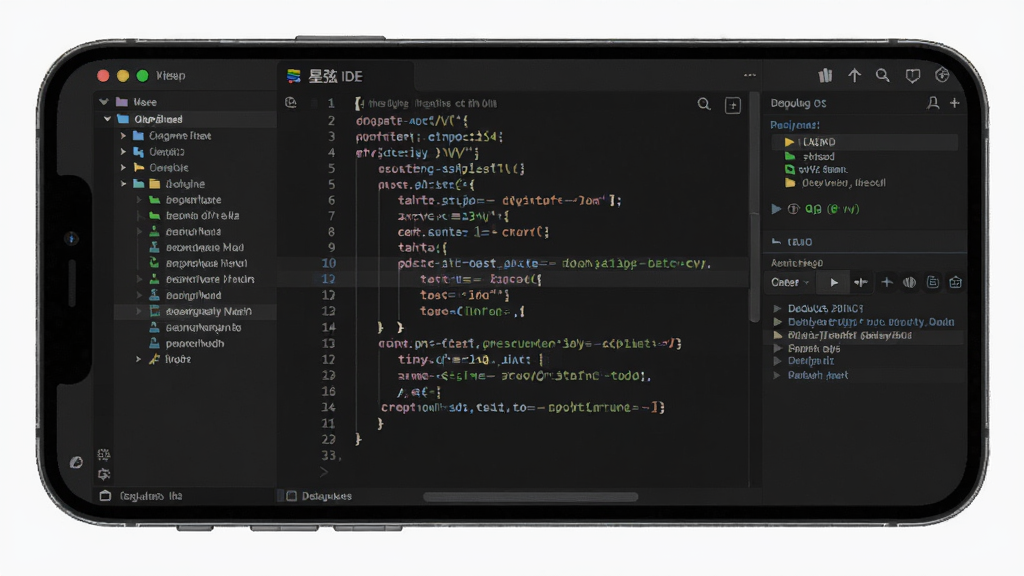Image resolution: width=1024 pixels, height=576 pixels.
Task: Toggle the checkbox in the bottom status bar
Action: pos(292,496)
